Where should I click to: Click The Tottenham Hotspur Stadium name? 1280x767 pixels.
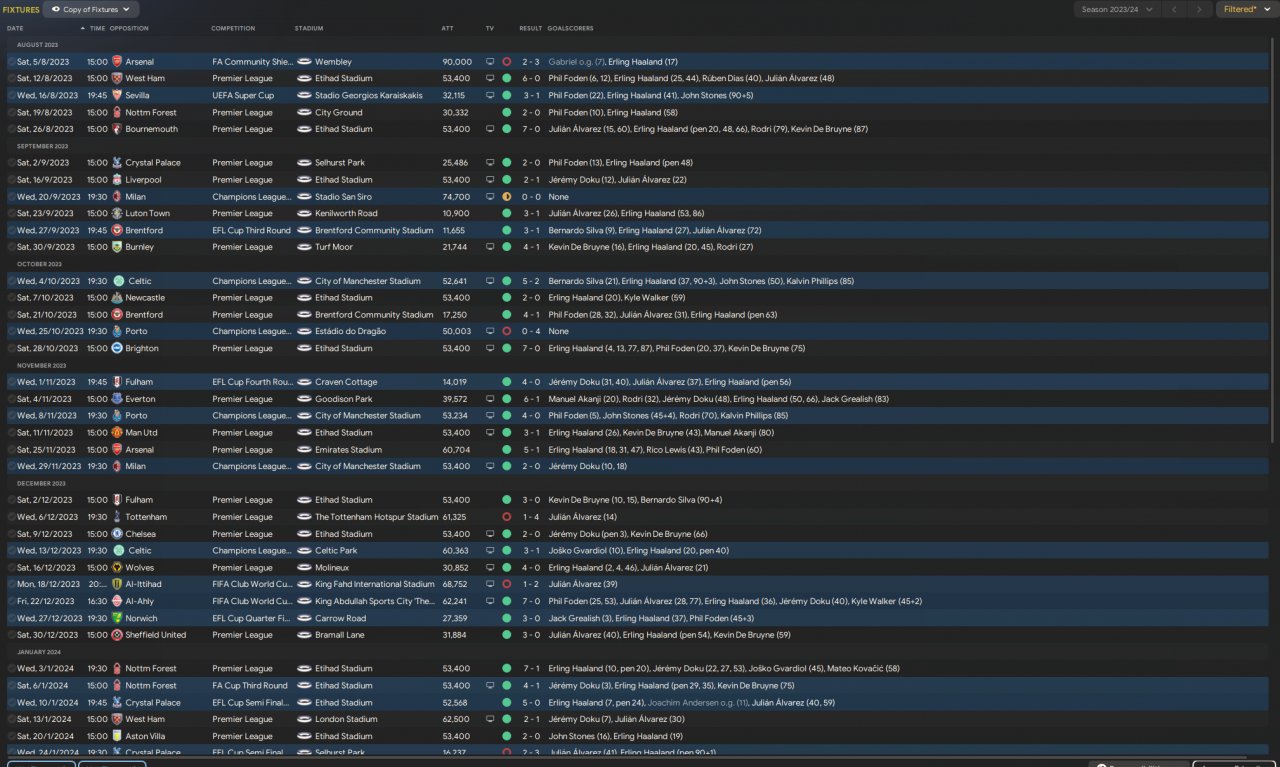tap(376, 517)
